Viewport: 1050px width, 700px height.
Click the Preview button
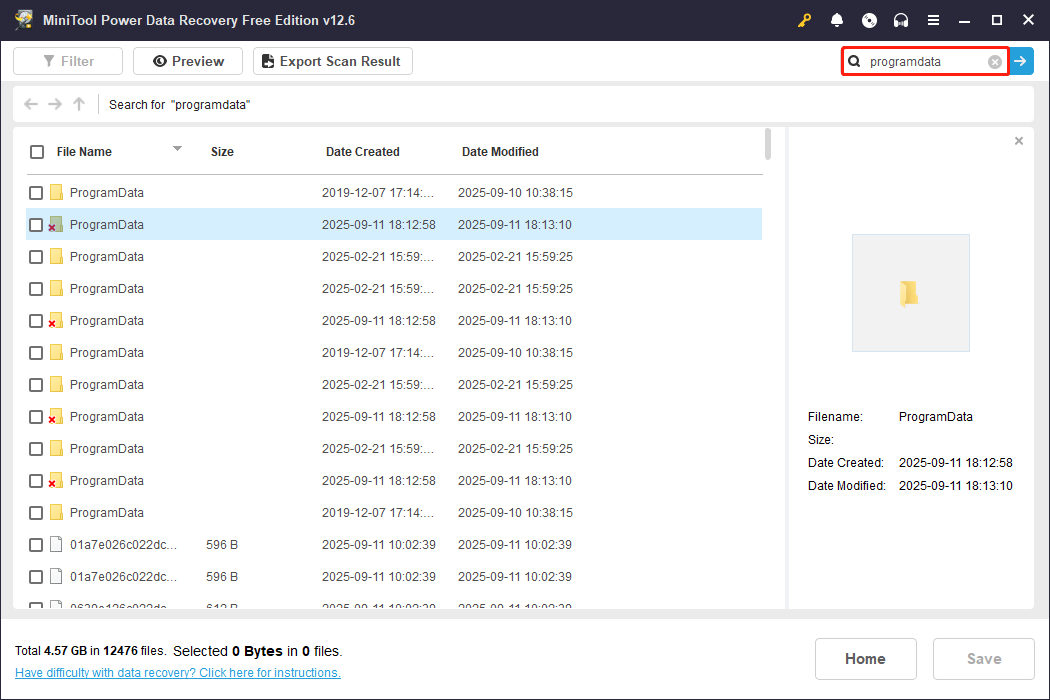[187, 61]
